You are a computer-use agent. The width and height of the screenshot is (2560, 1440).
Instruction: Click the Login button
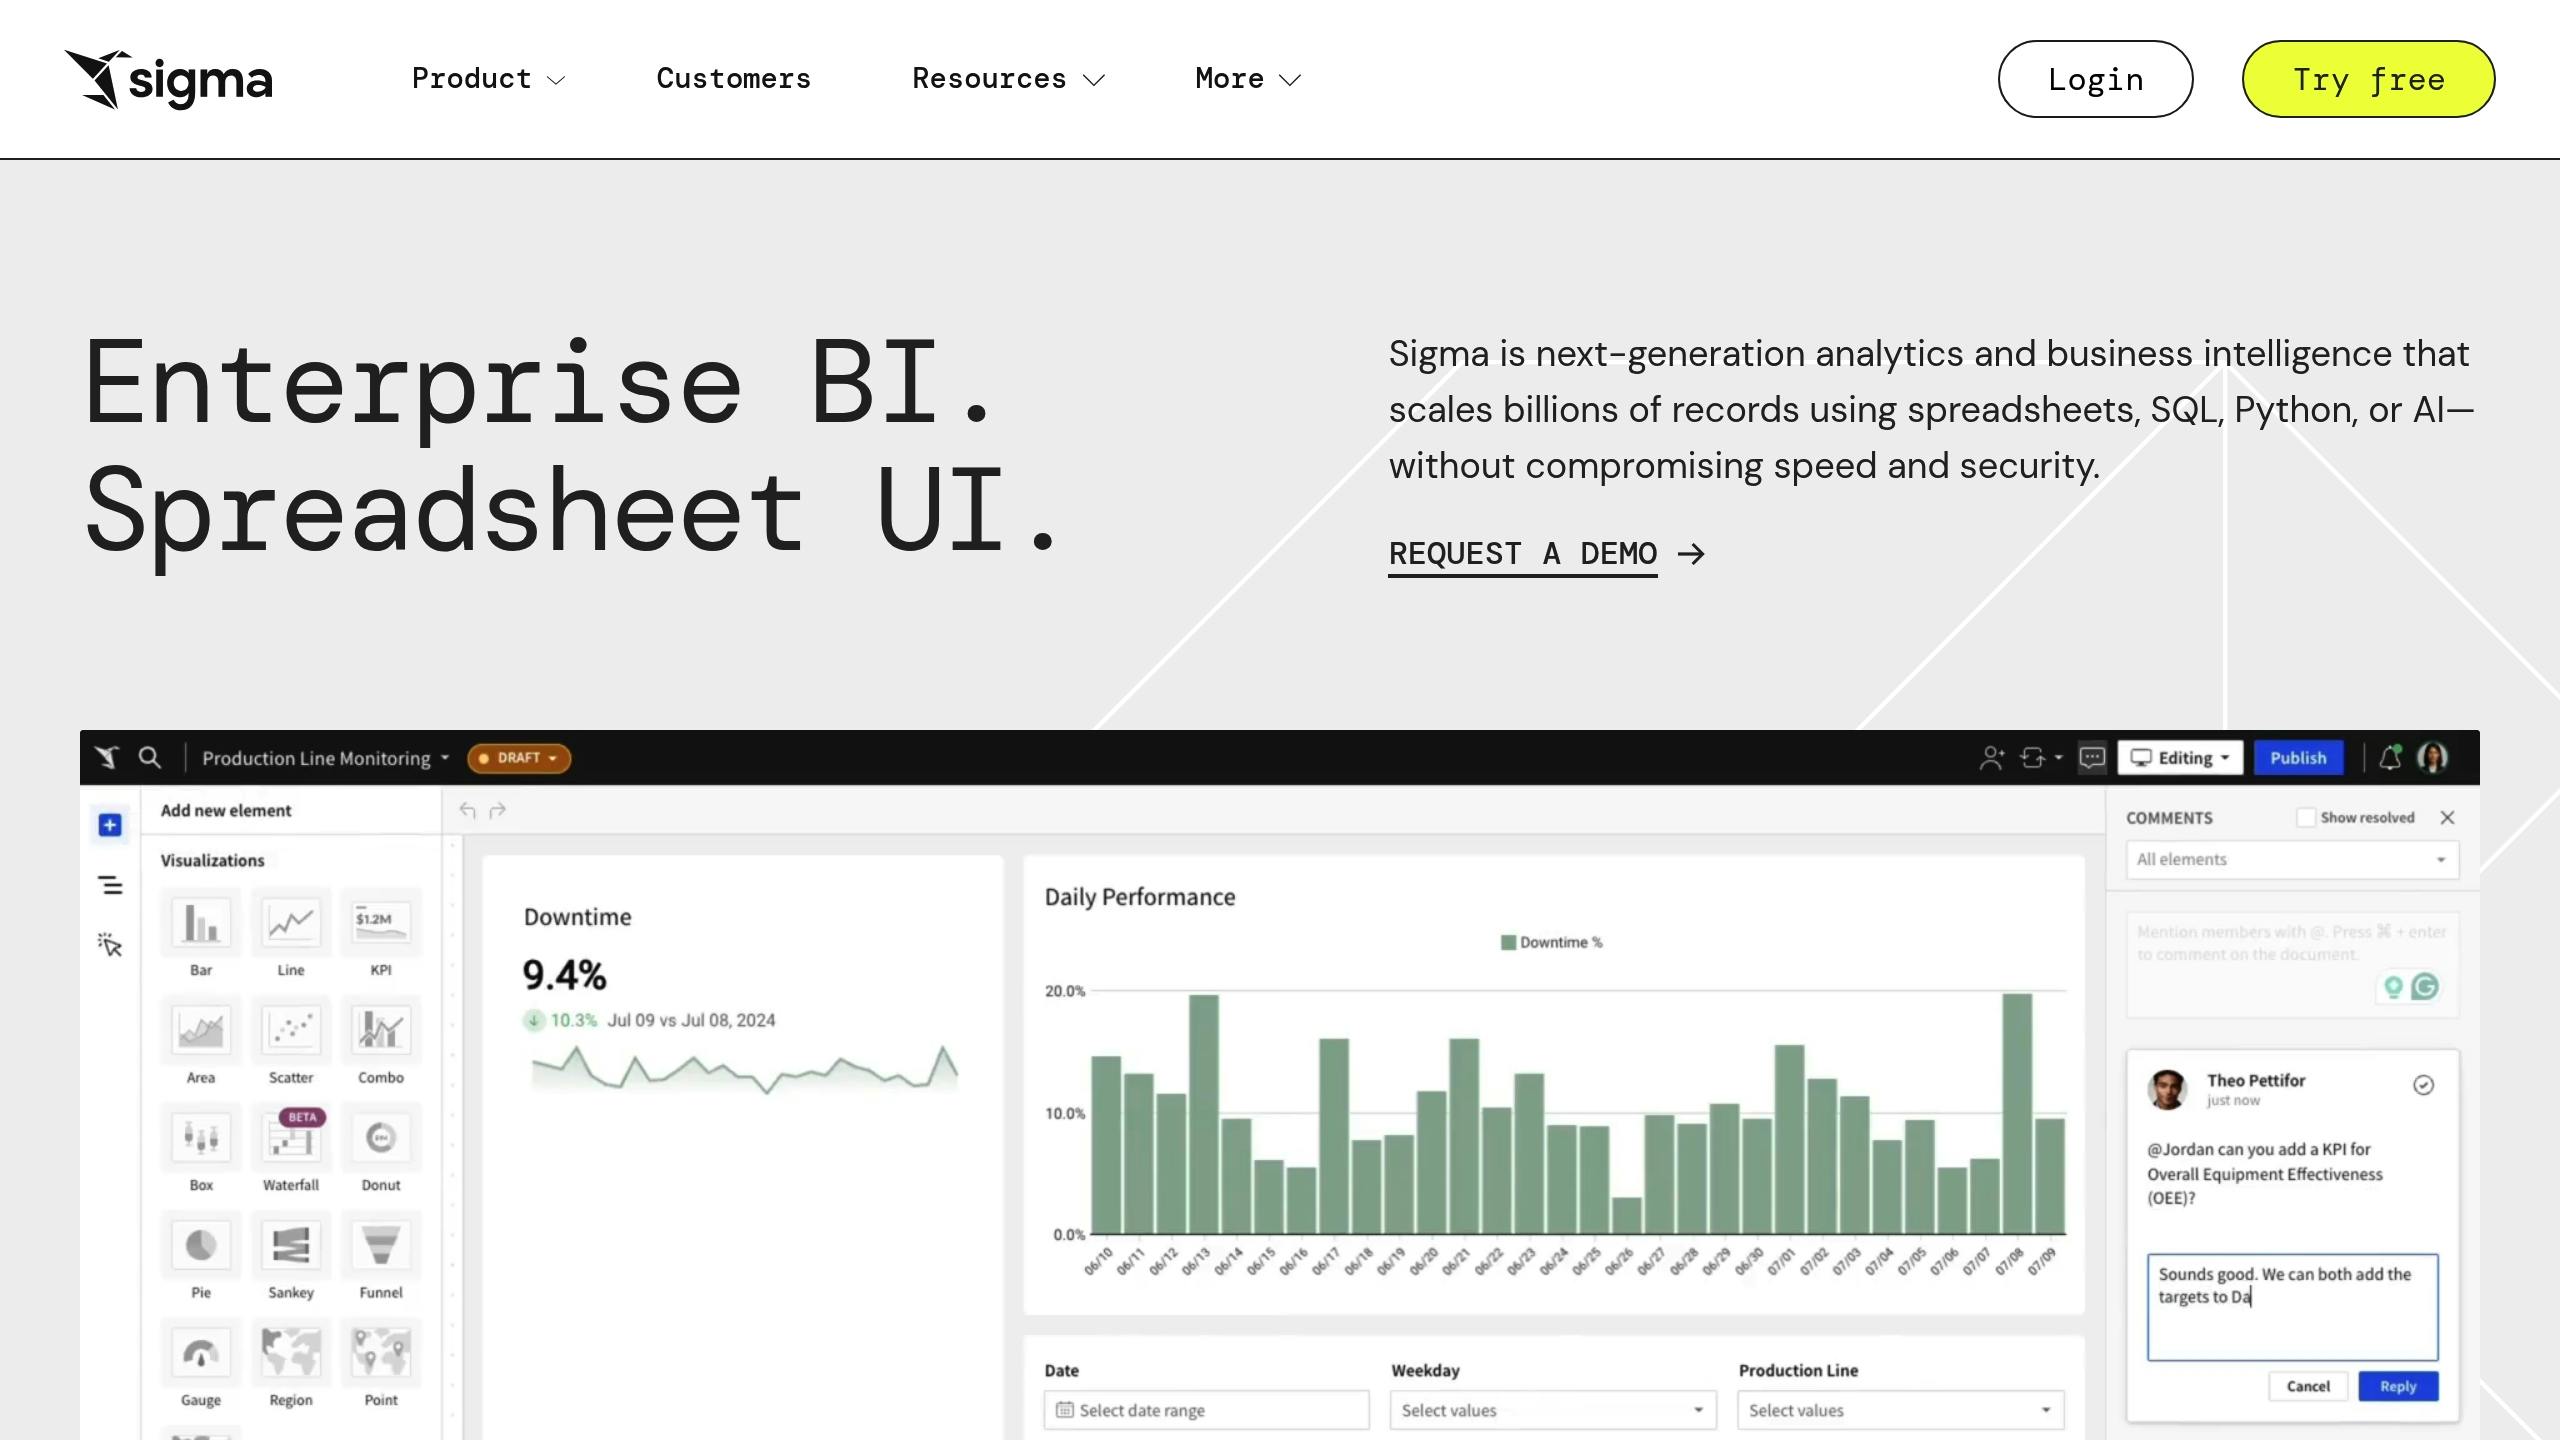pyautogui.click(x=2095, y=79)
